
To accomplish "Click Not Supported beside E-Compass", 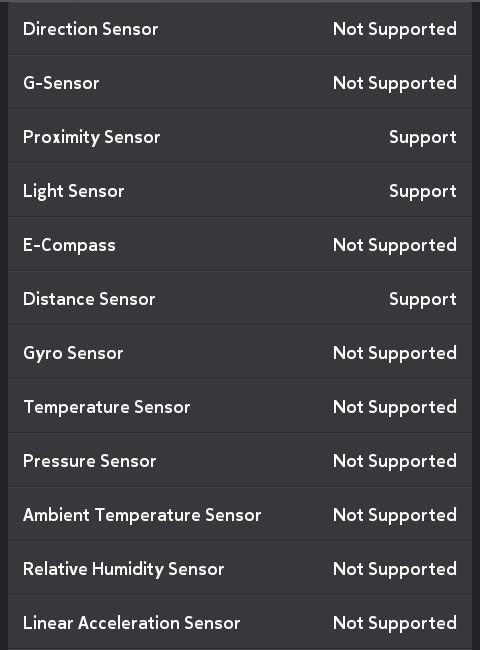I will pyautogui.click(x=395, y=246).
